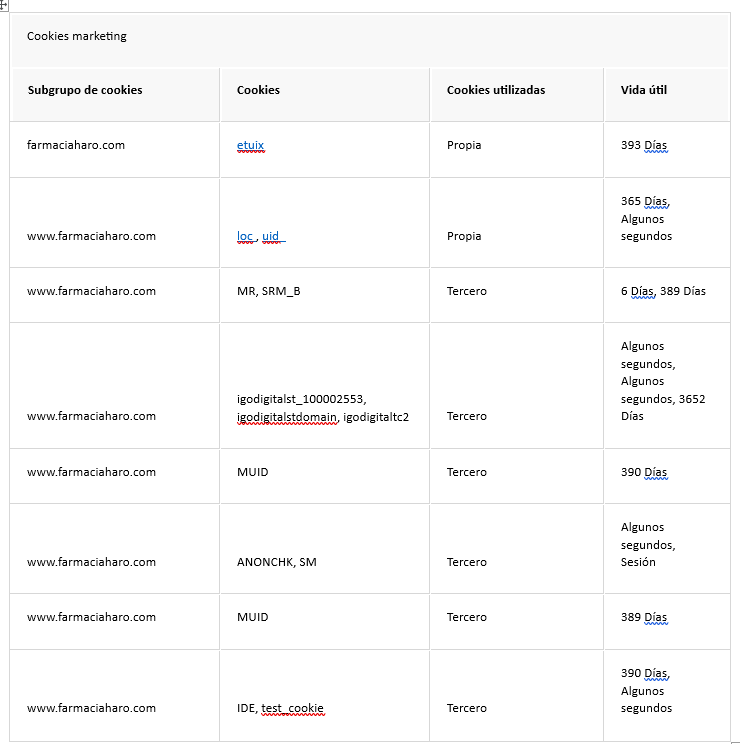Click the ANONCHK, SM cell
The height and width of the screenshot is (744, 740).
tap(325, 549)
